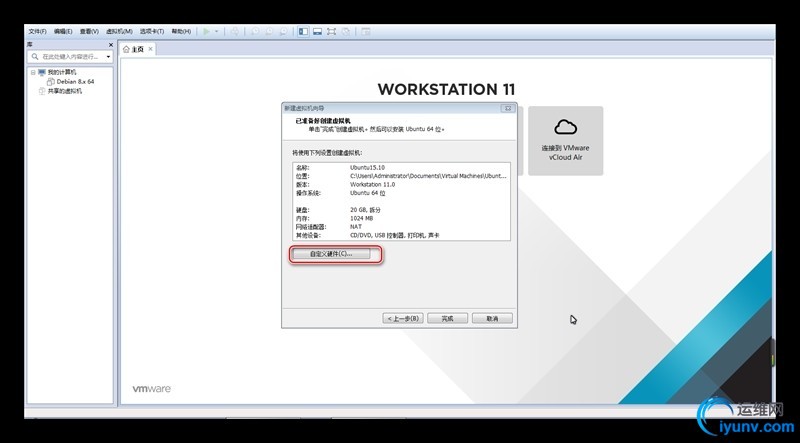Select the Debian 8.x 64 virtual machine
Image resolution: width=800 pixels, height=443 pixels.
(x=75, y=82)
